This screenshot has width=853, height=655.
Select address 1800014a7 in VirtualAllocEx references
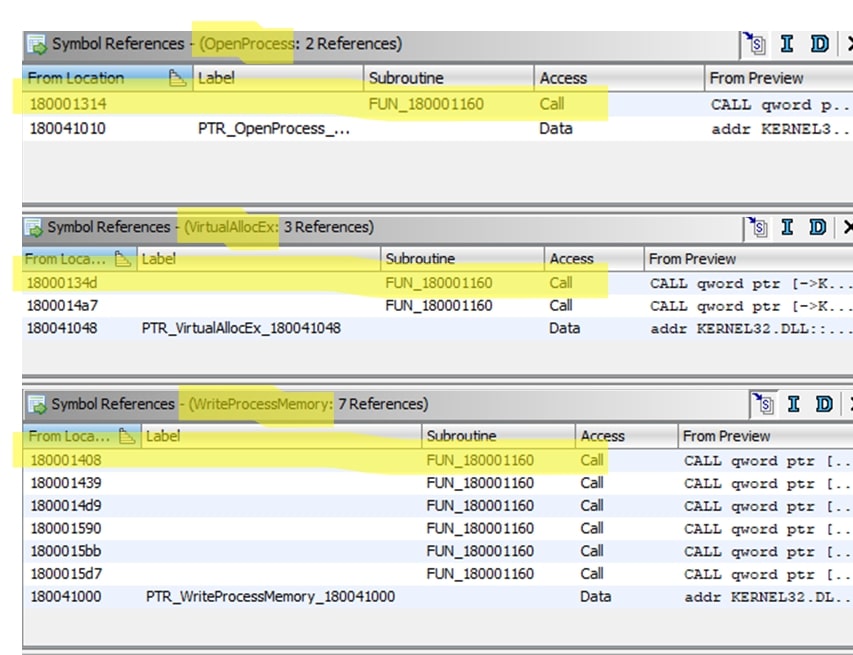click(62, 306)
